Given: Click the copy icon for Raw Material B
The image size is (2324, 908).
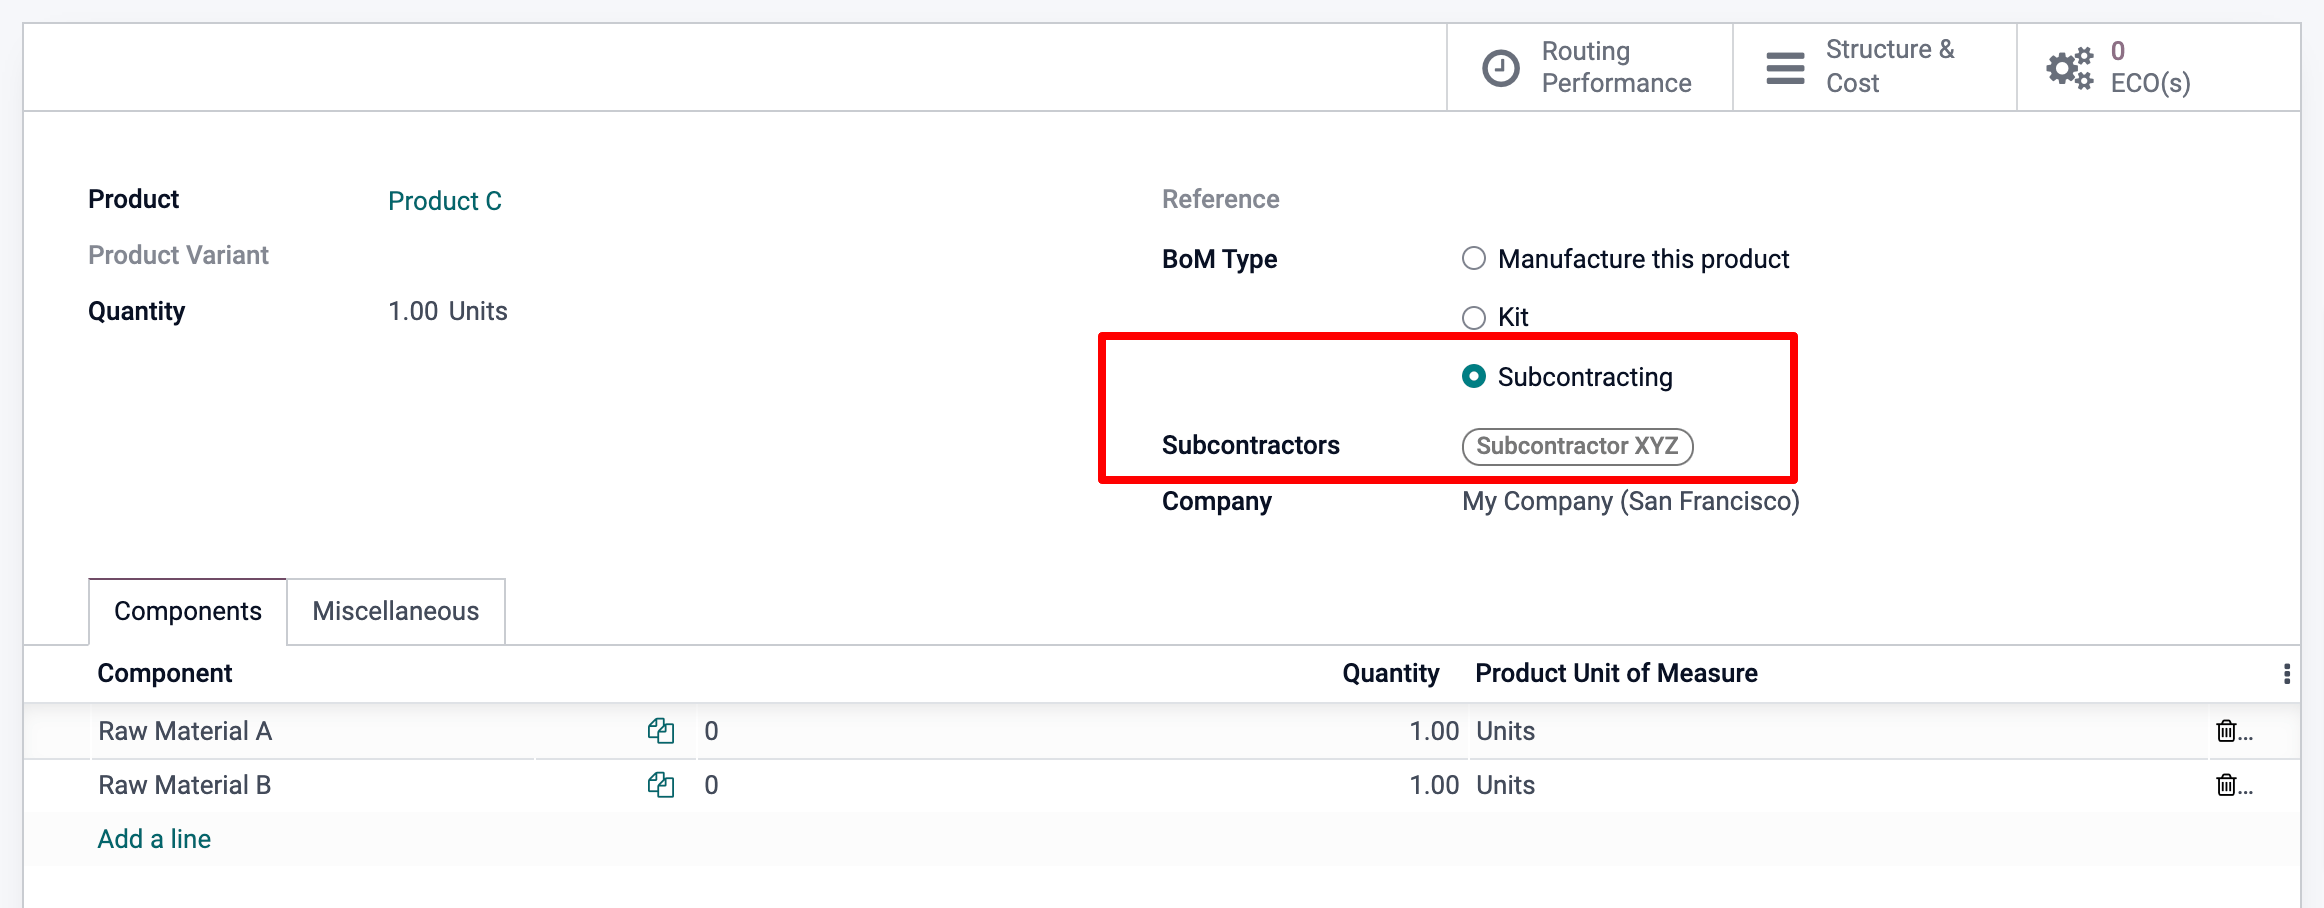Looking at the screenshot, I should coord(660,785).
